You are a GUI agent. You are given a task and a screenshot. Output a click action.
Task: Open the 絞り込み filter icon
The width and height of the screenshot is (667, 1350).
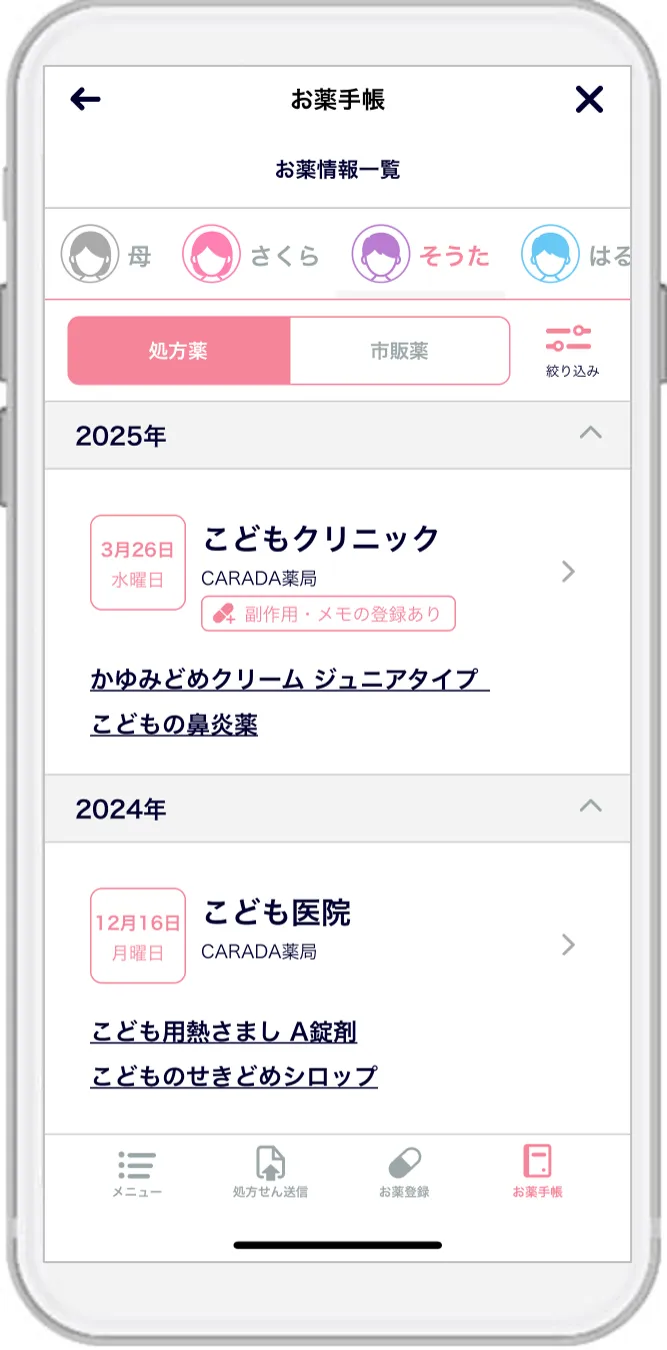571,340
